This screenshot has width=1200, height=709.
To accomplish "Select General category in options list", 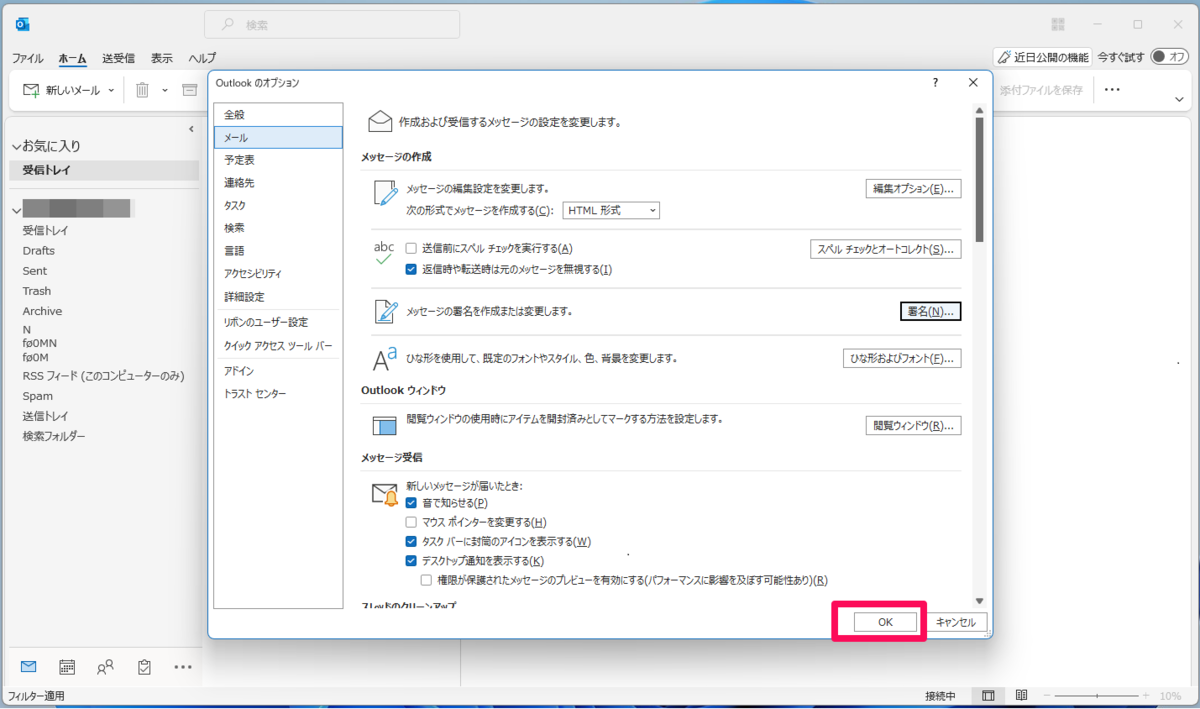I will point(278,115).
